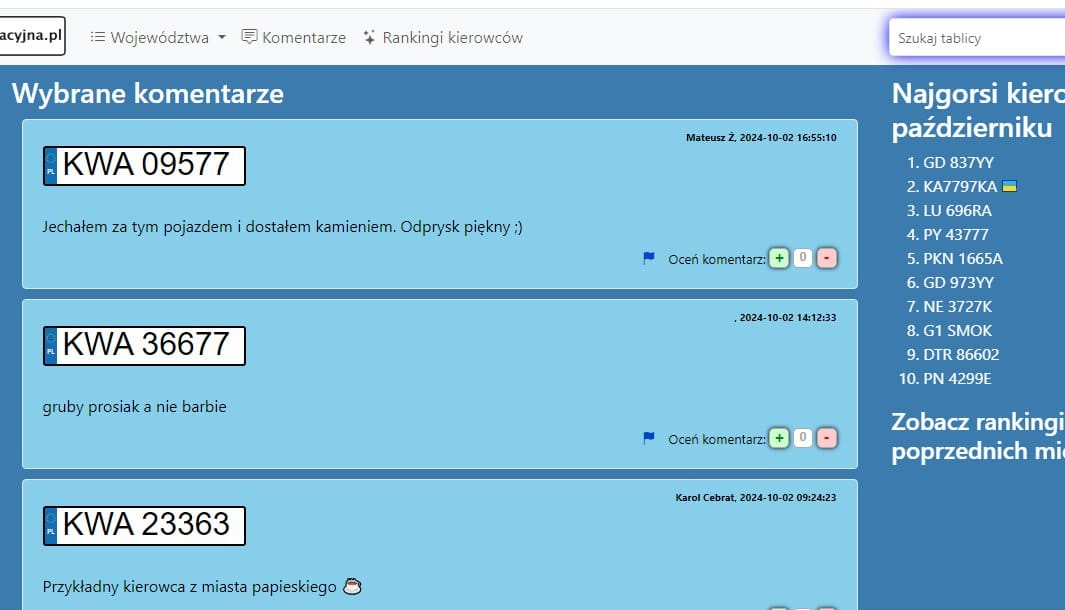Open license plate KWA 36677

click(x=144, y=346)
